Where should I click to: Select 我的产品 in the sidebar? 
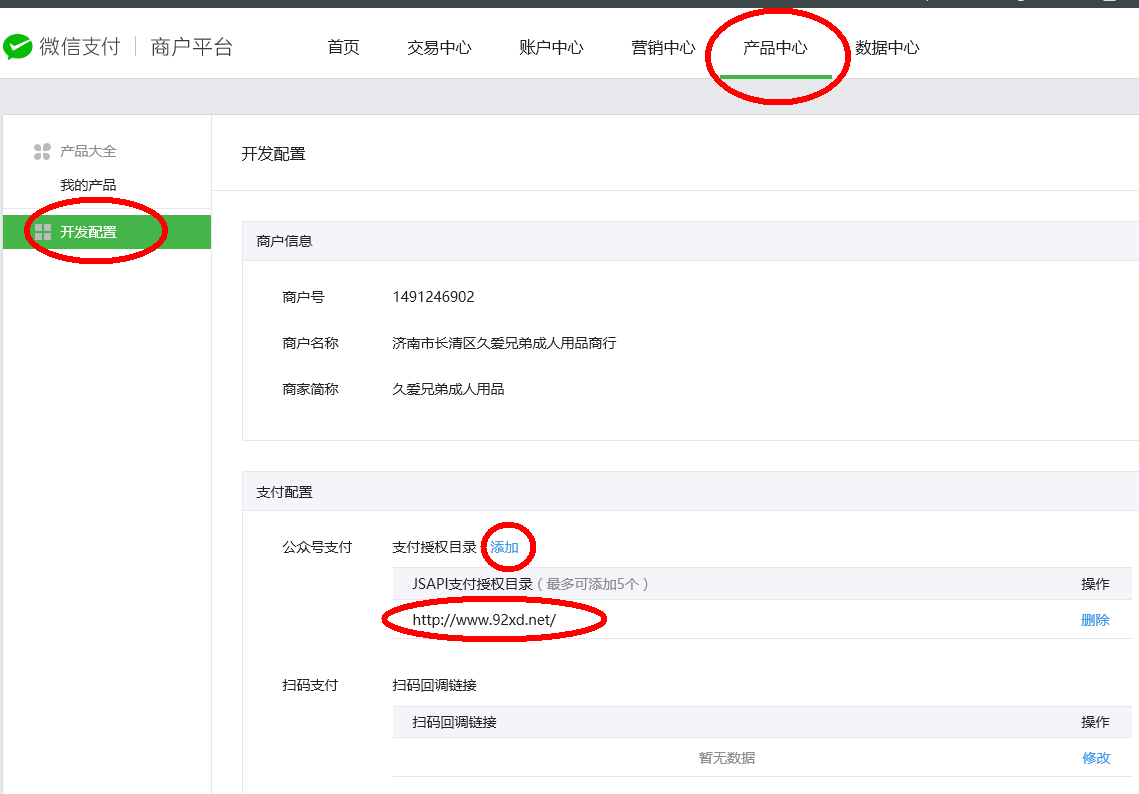pyautogui.click(x=88, y=185)
